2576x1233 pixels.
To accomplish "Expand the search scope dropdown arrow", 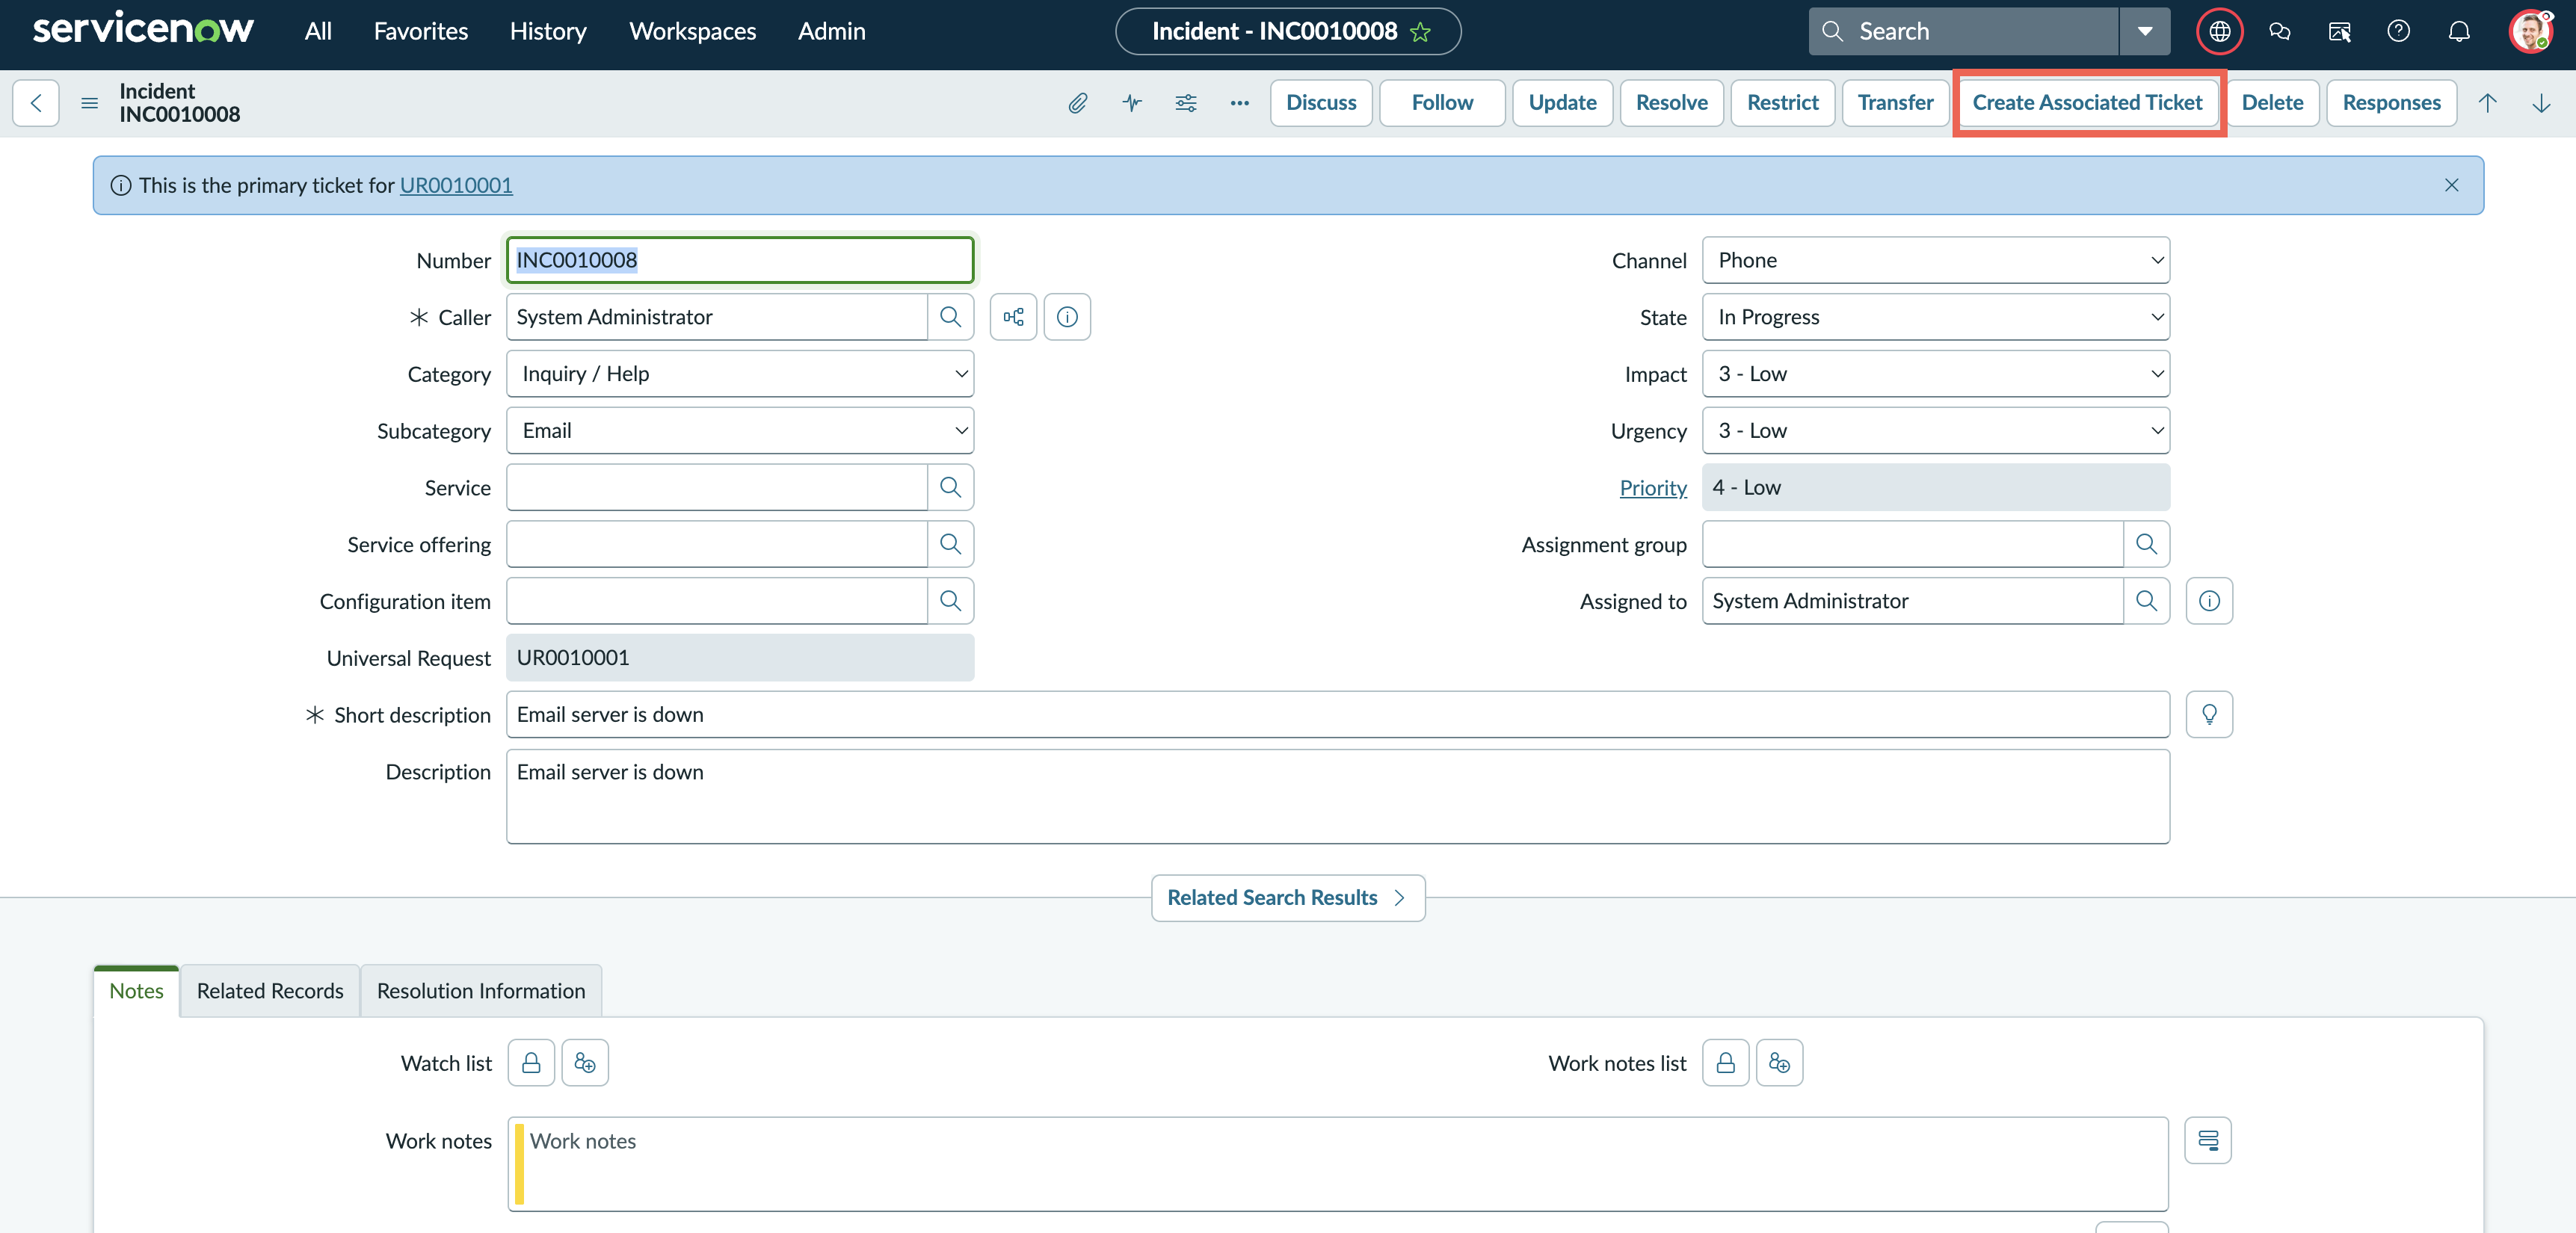I will (2145, 31).
